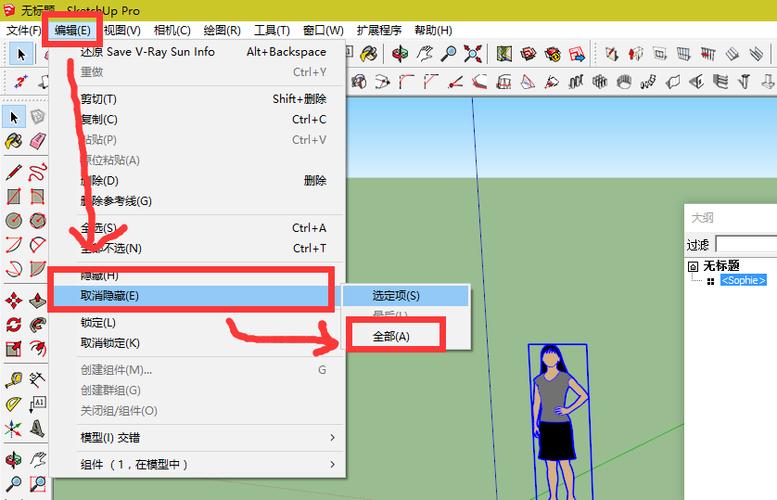
Task: Select the arrow Select tool in left toolbar
Action: 13,117
